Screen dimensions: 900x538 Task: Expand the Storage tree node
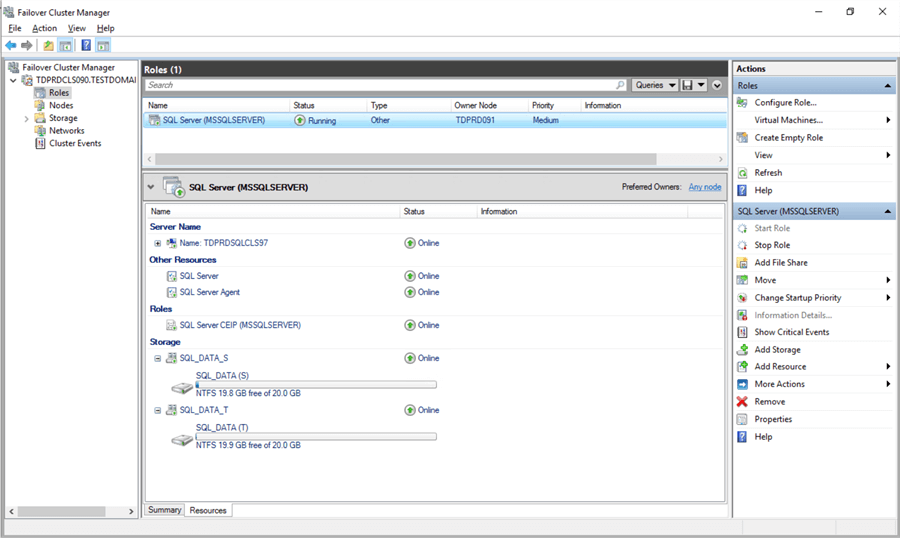tap(26, 119)
